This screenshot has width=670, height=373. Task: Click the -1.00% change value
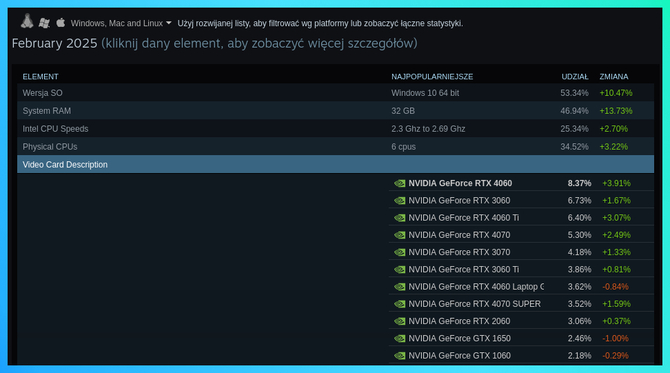[x=615, y=338]
